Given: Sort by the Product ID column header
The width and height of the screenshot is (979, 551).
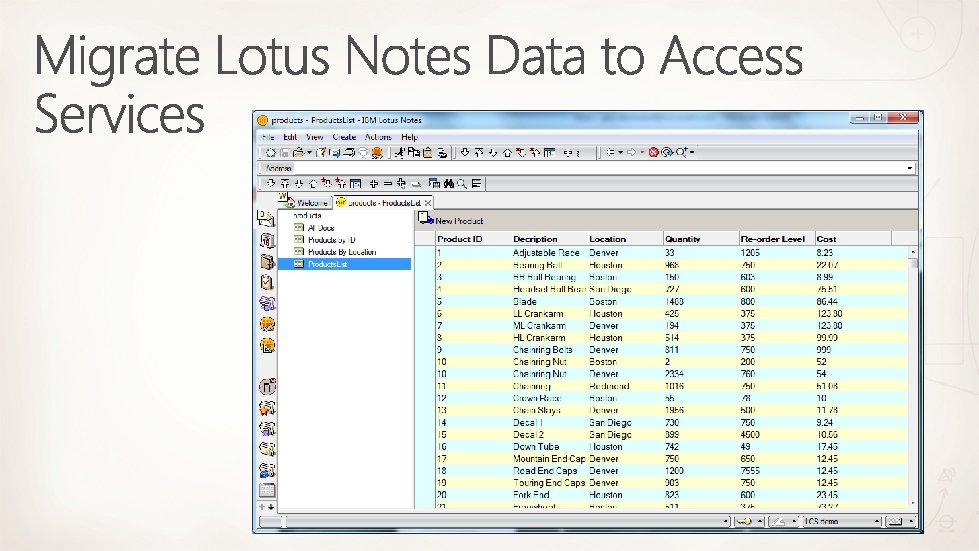Looking at the screenshot, I should (473, 238).
